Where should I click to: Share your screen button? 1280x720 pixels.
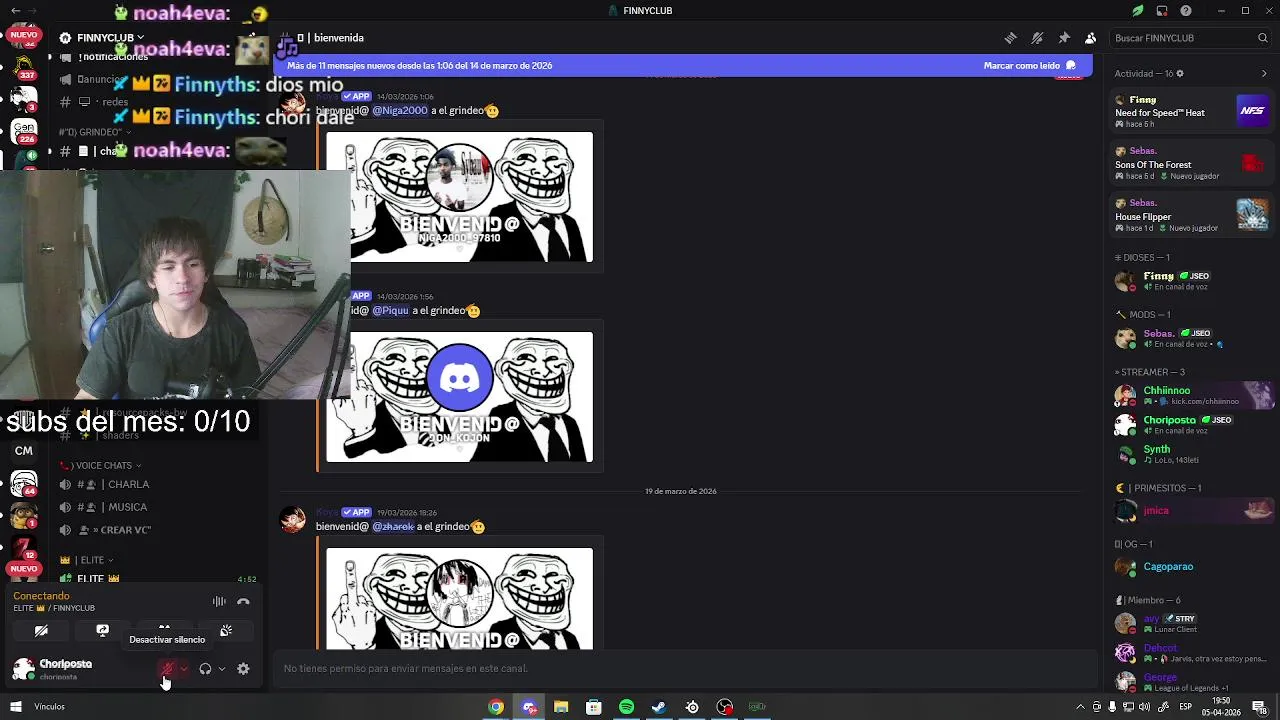pos(102,631)
